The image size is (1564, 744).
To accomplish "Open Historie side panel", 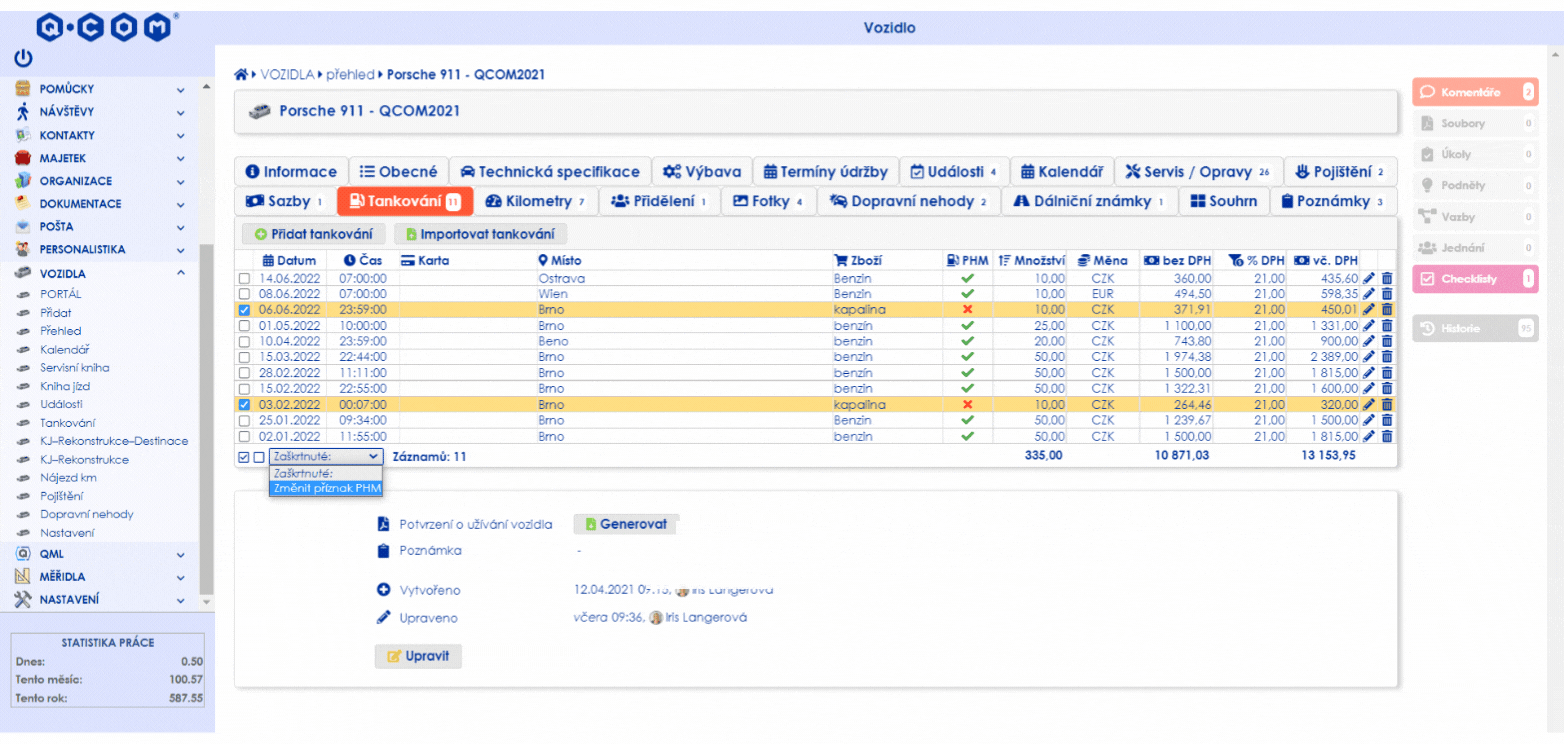I will click(1474, 328).
